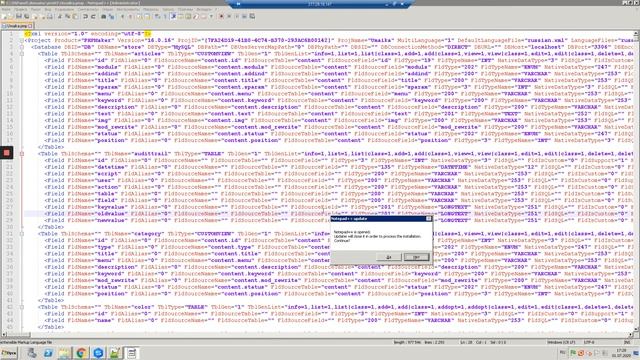The width and height of the screenshot is (640, 360).
Task: Open the Макросы menu
Action: point(151,9)
